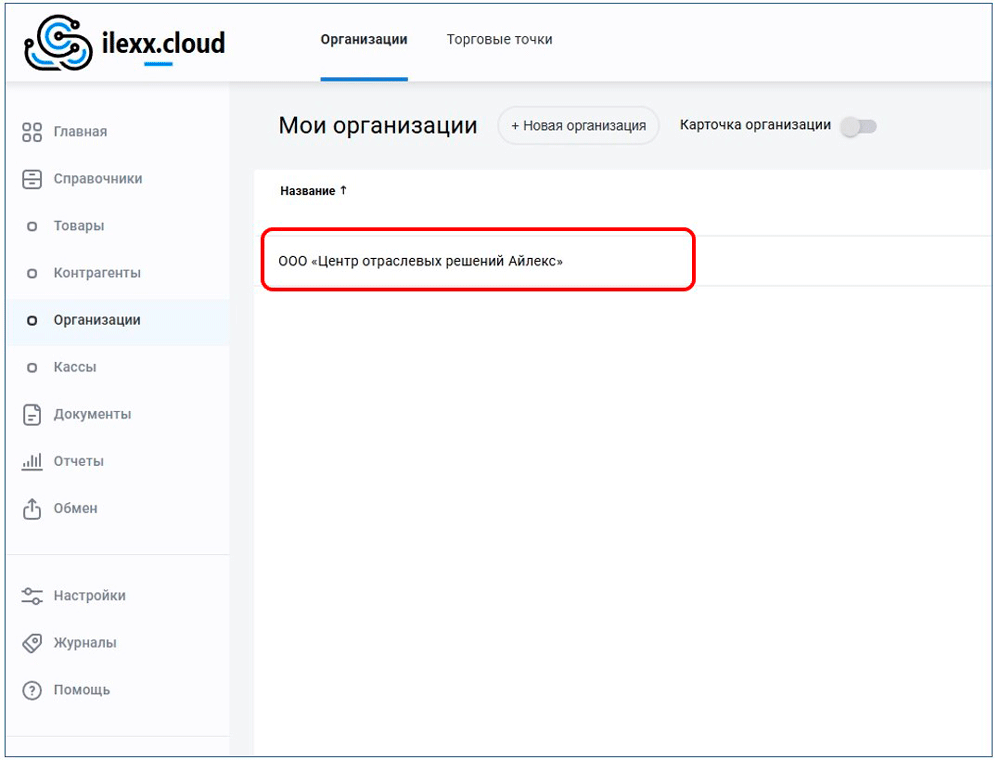The width and height of the screenshot is (1000, 760).
Task: Click the Помощь question mark icon
Action: point(32,690)
